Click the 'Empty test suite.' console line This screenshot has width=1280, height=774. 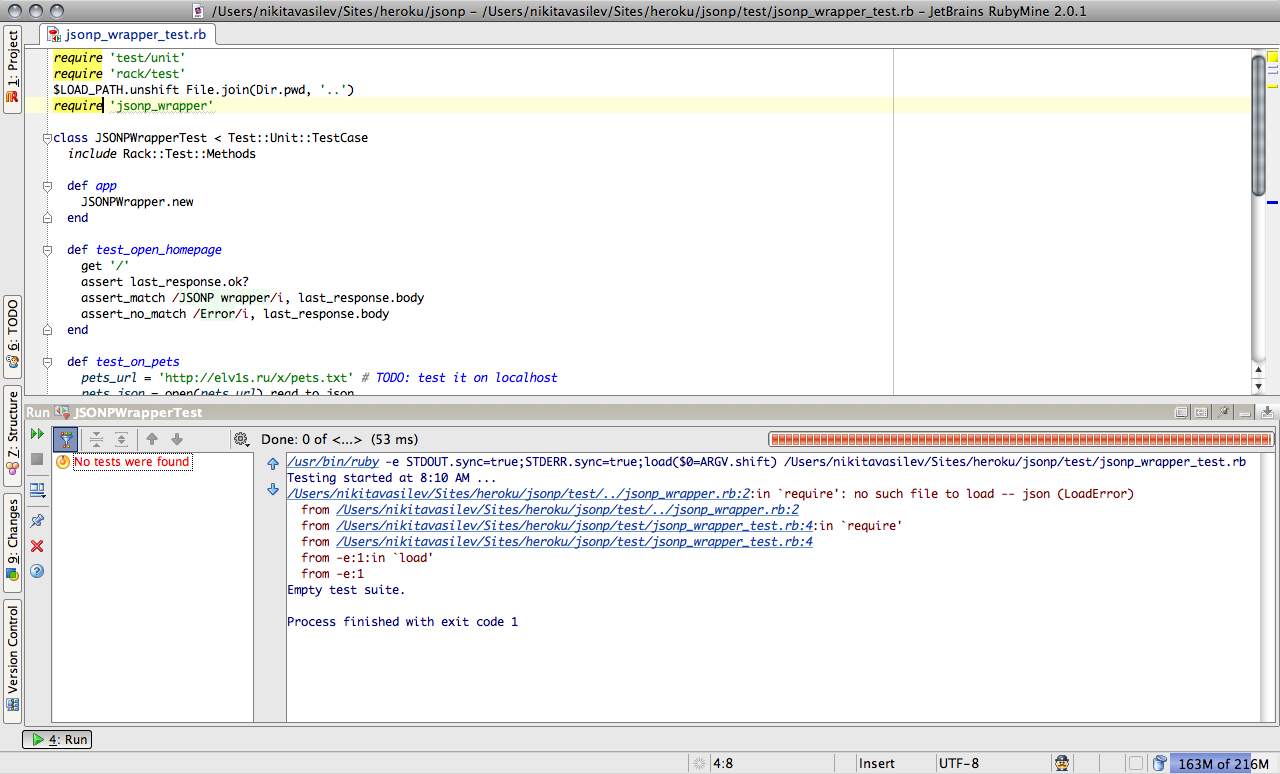pos(346,590)
